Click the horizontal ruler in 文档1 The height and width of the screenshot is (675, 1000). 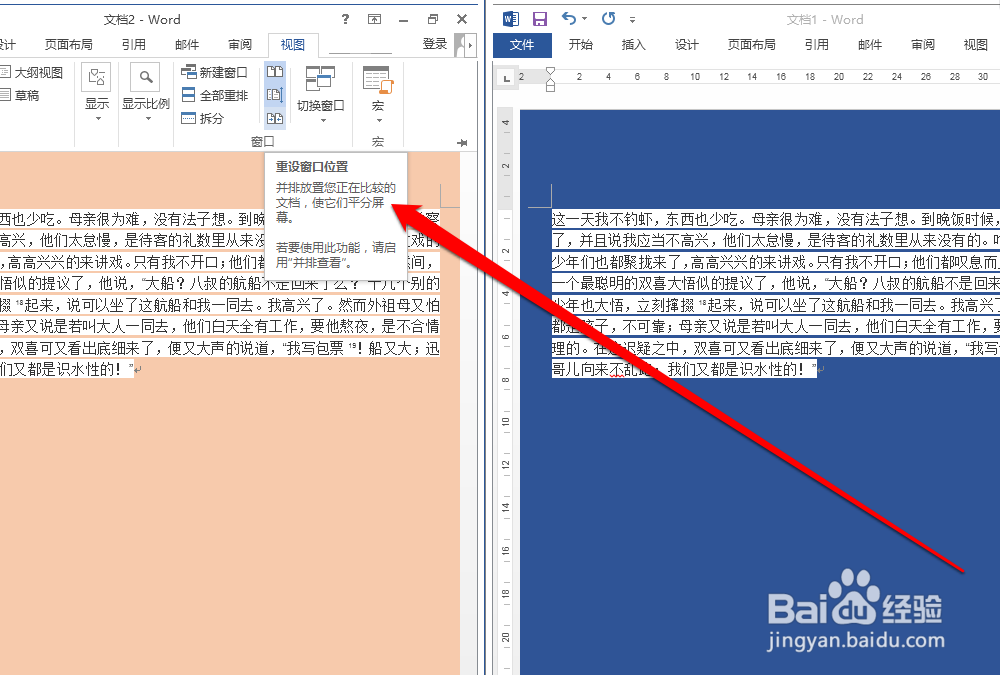759,77
